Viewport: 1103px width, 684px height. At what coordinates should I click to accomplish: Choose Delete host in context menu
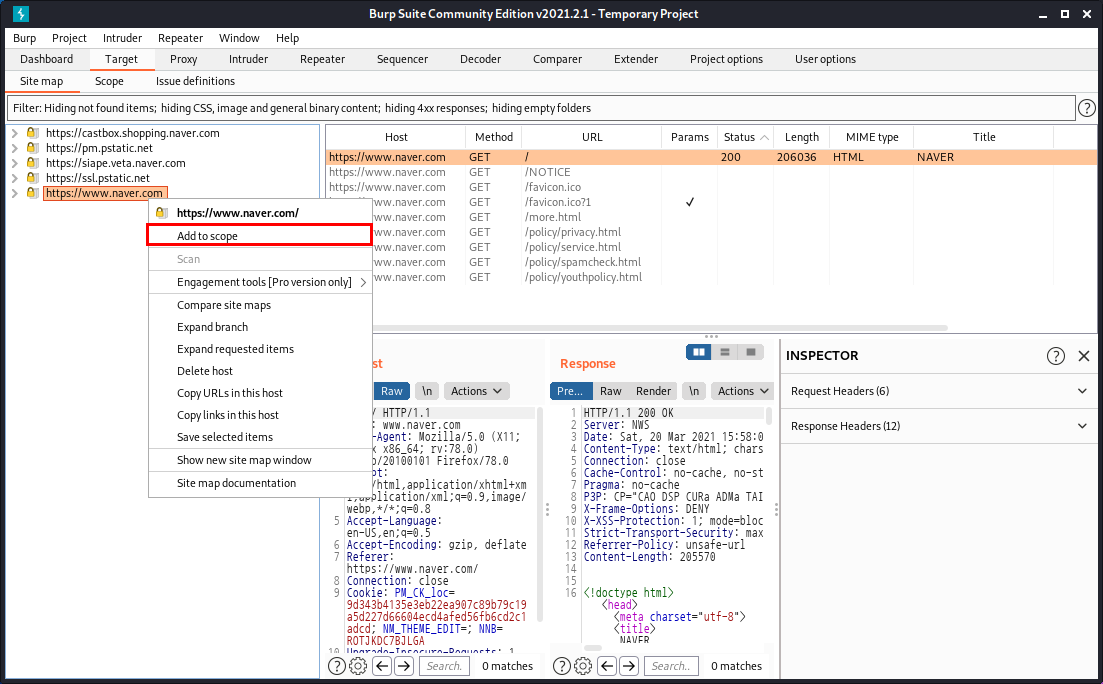[260, 371]
